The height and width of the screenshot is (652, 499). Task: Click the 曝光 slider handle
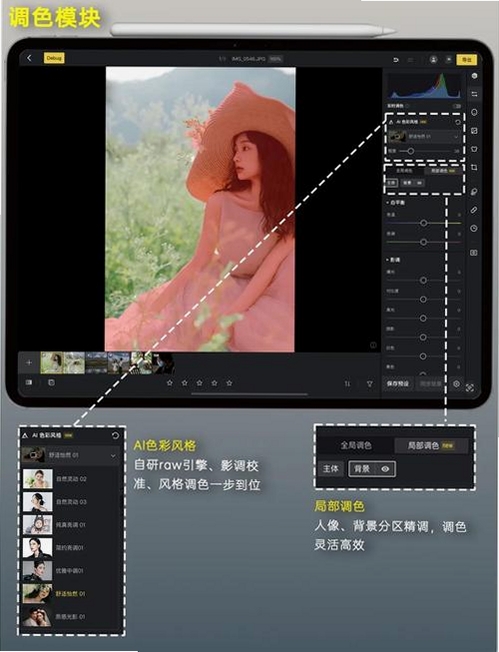tap(423, 280)
